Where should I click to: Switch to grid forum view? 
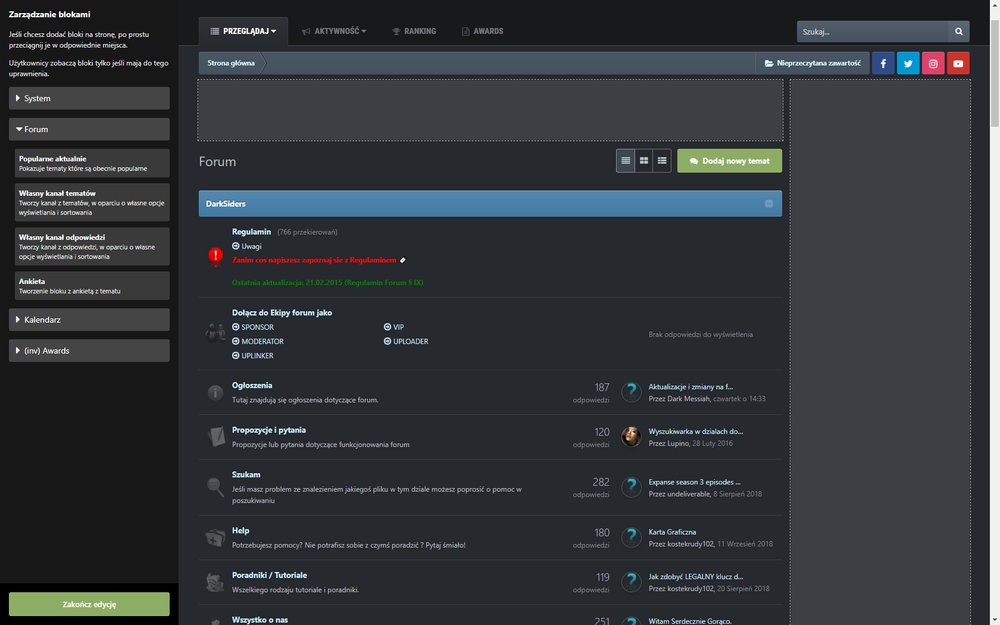(x=644, y=160)
